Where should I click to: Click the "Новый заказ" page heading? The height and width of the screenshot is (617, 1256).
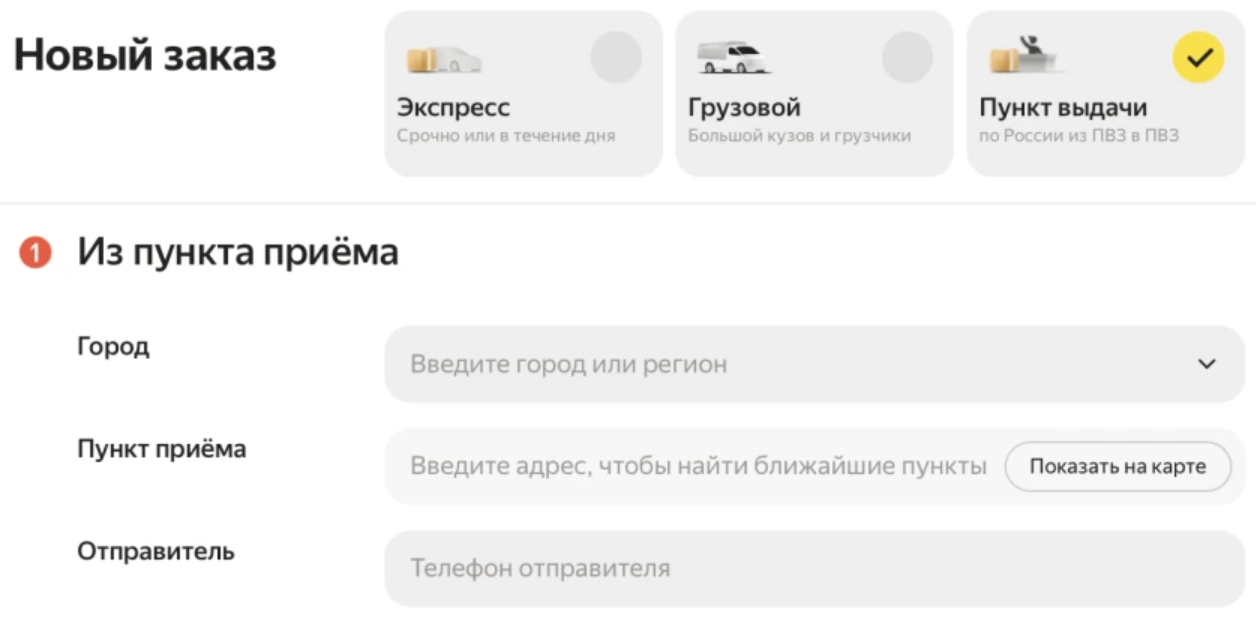pyautogui.click(x=144, y=56)
